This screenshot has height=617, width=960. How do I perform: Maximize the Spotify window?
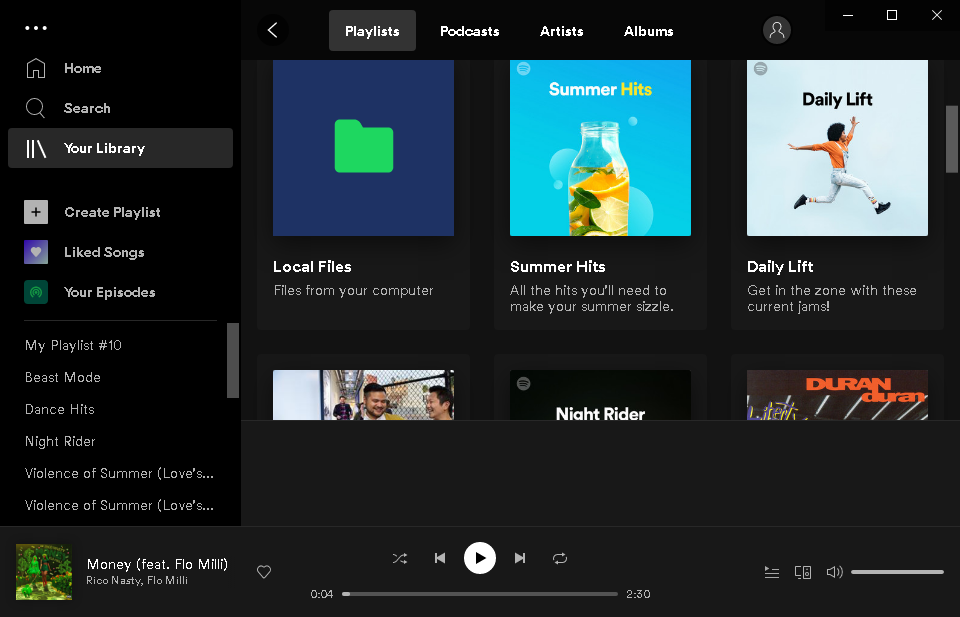[892, 15]
